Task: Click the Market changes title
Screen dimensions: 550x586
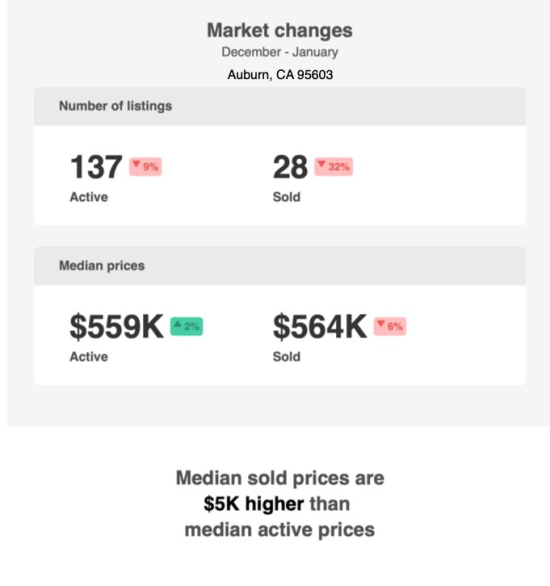Action: tap(280, 30)
